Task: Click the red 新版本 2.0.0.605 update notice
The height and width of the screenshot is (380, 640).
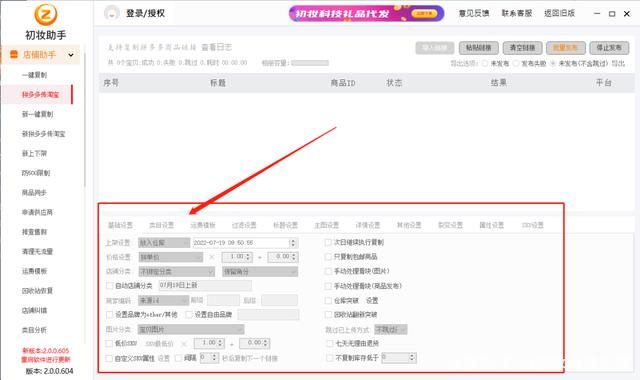Action: pyautogui.click(x=46, y=355)
